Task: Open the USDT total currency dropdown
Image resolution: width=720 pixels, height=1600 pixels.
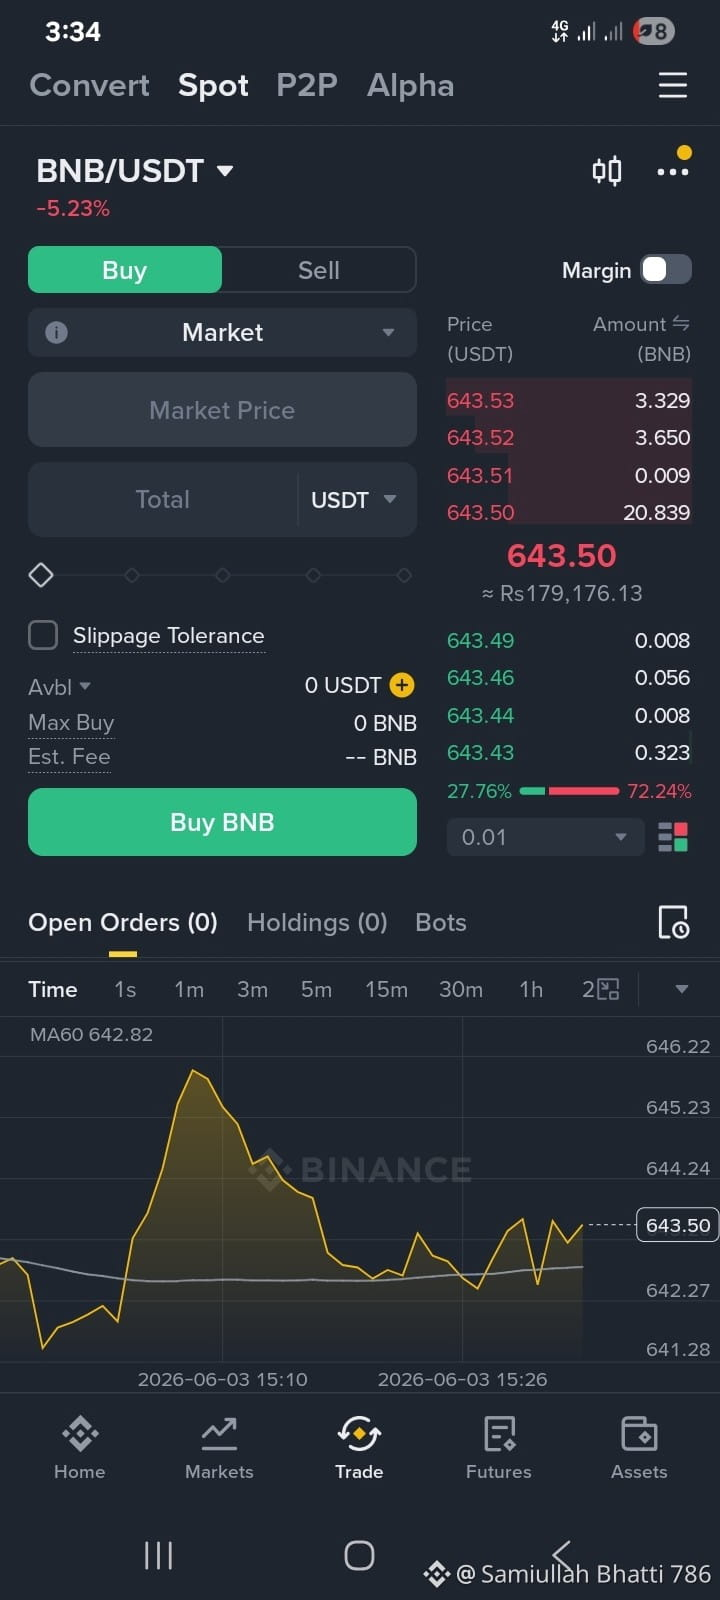Action: pos(354,500)
